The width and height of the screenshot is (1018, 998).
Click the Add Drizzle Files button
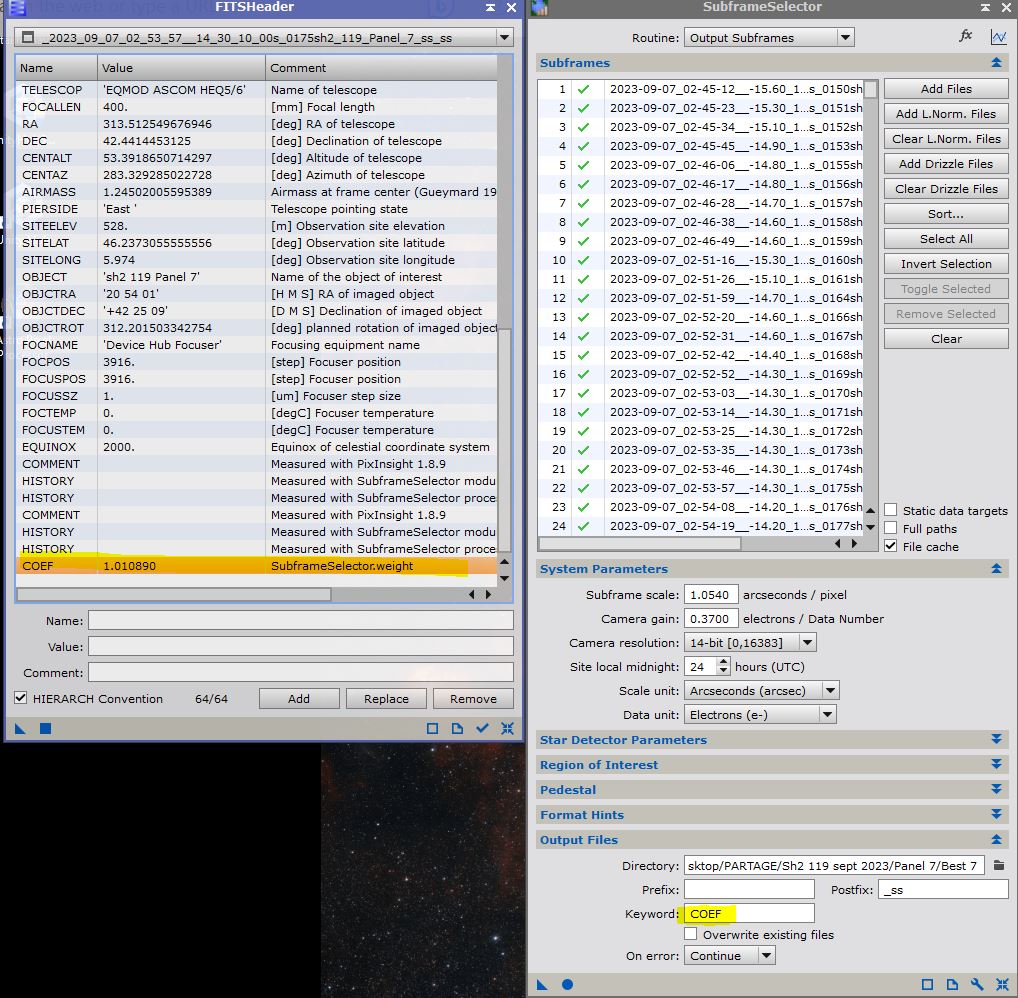pyautogui.click(x=946, y=164)
